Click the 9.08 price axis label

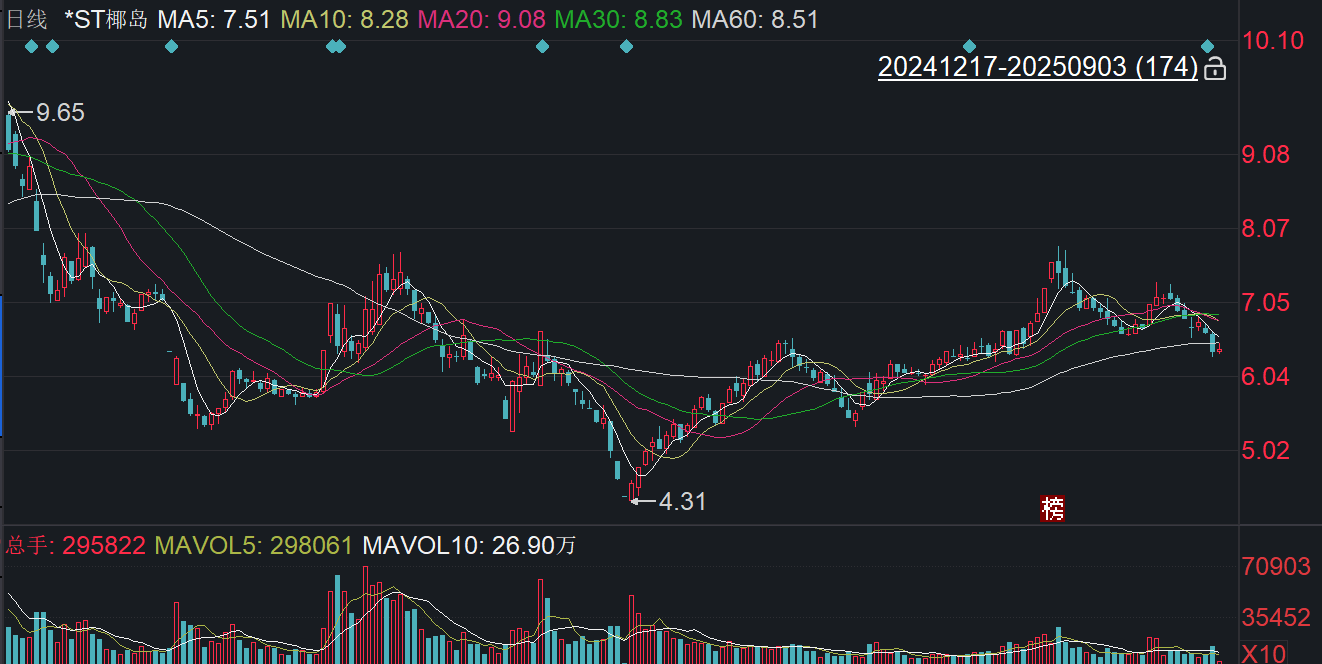click(x=1266, y=155)
